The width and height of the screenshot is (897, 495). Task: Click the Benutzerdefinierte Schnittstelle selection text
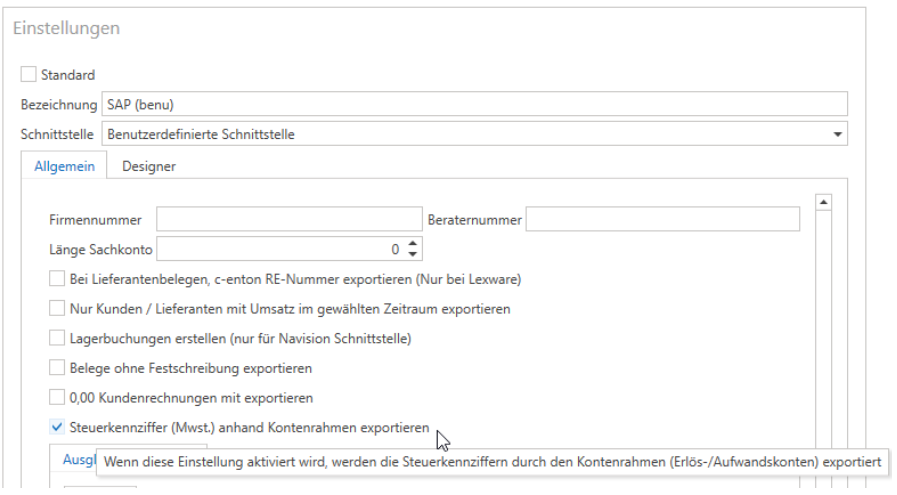tap(200, 134)
